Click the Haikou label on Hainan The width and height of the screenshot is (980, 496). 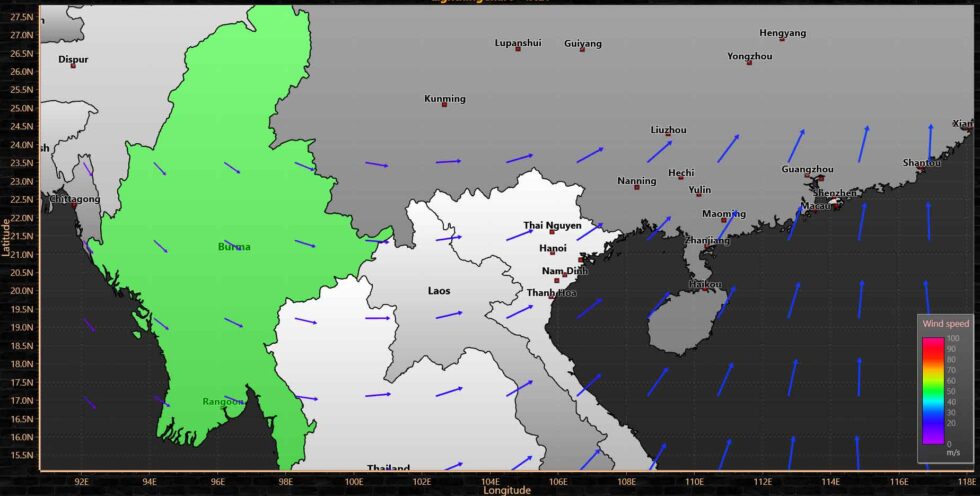point(705,284)
